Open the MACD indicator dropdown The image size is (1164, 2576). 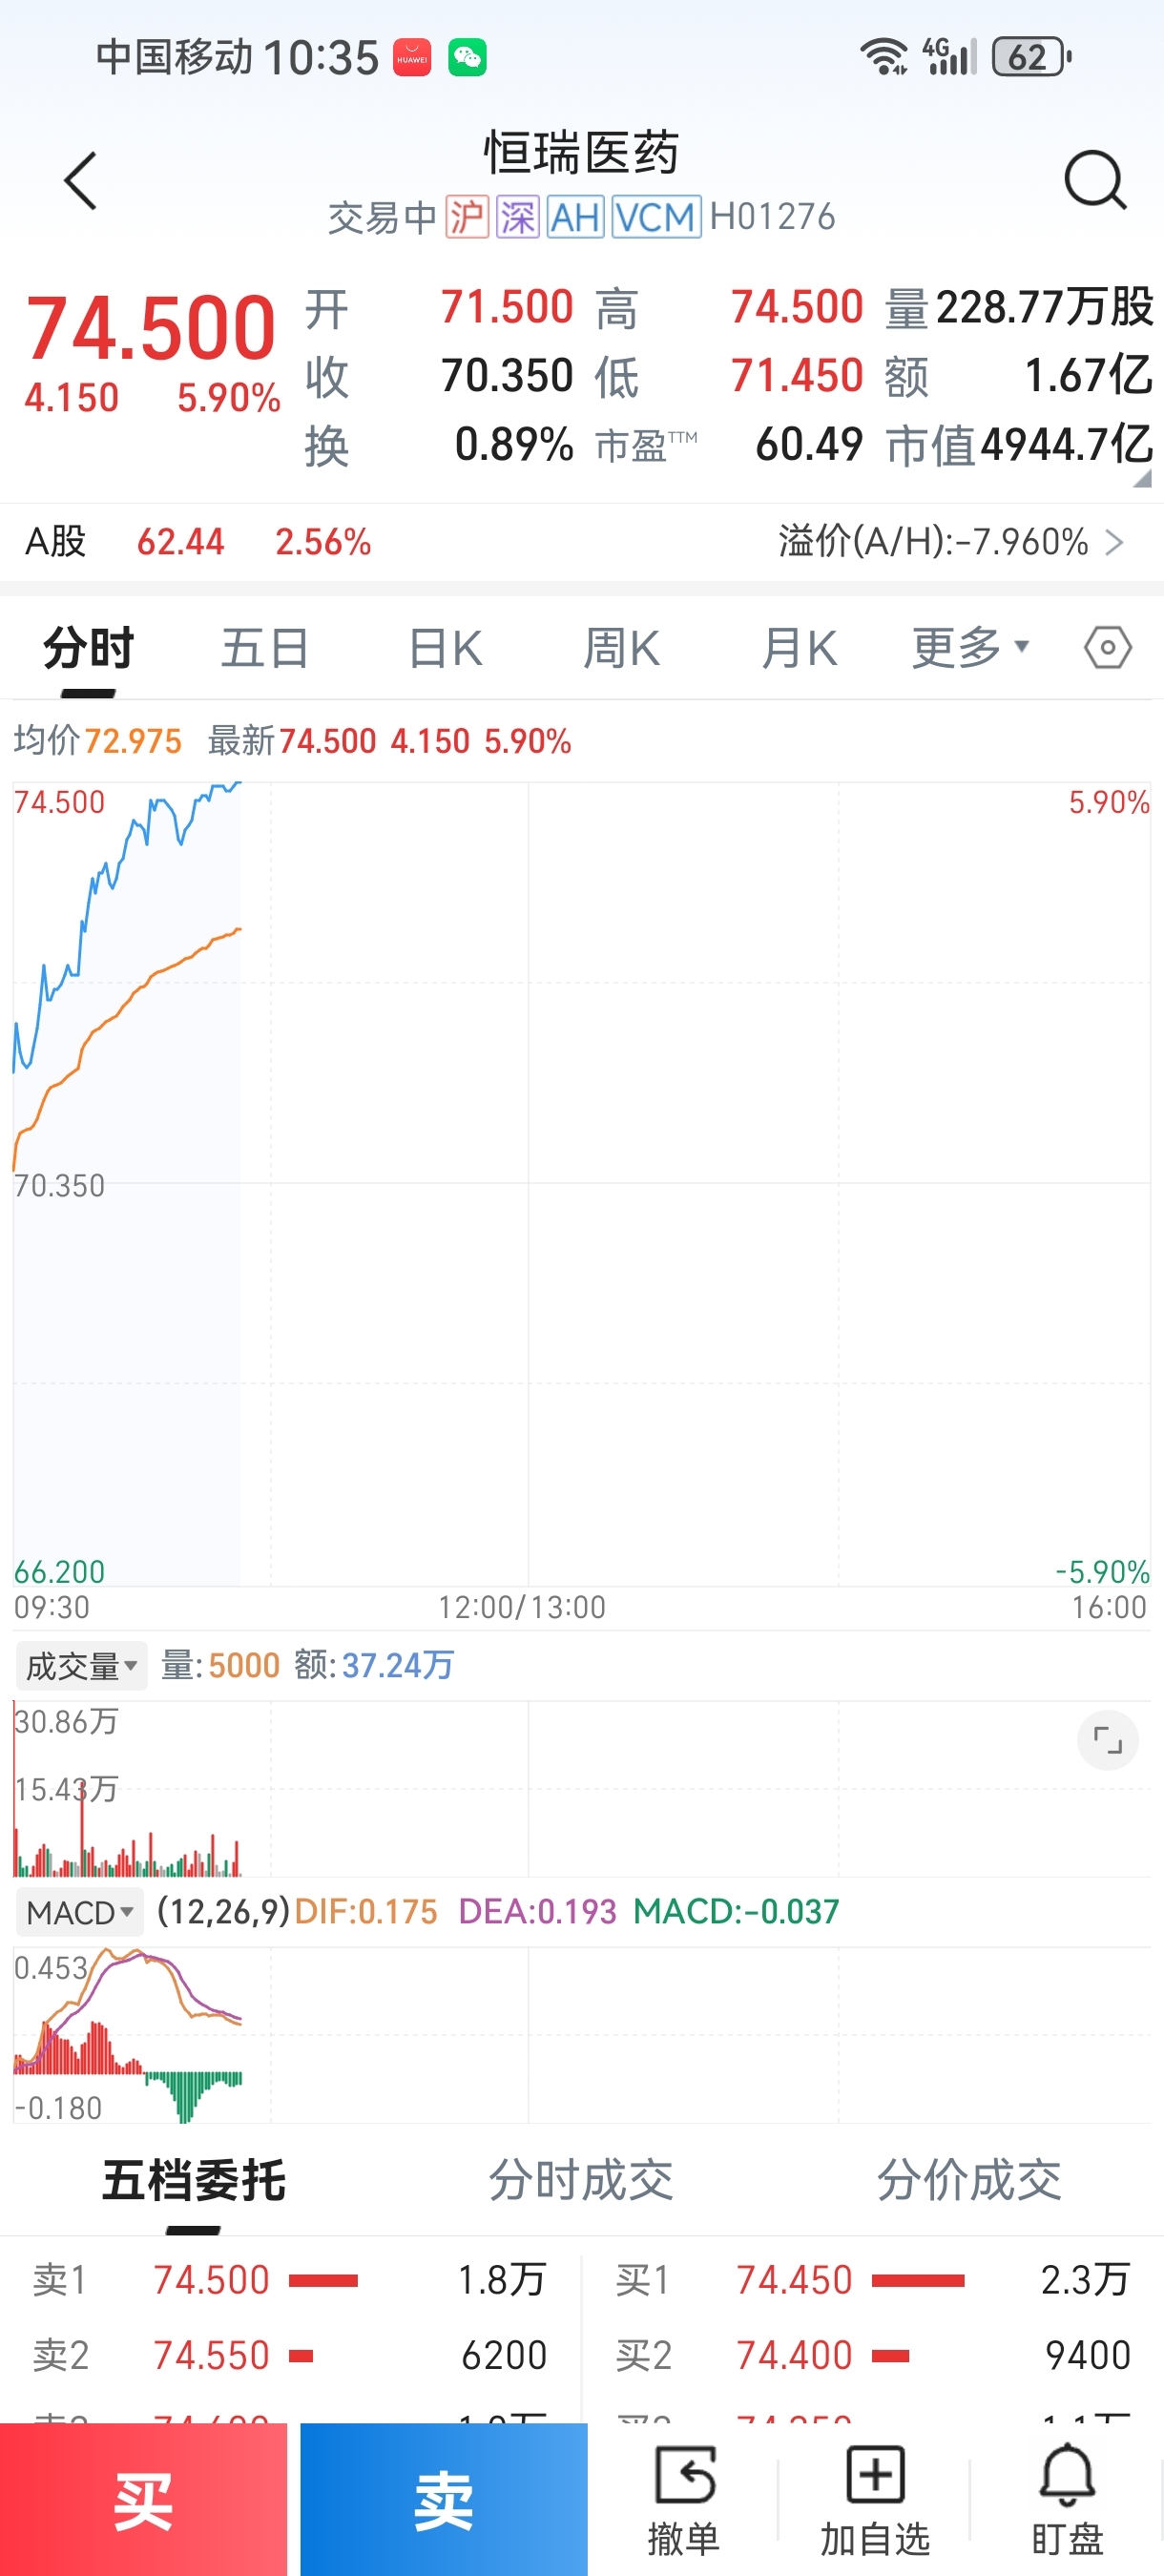click(79, 1912)
